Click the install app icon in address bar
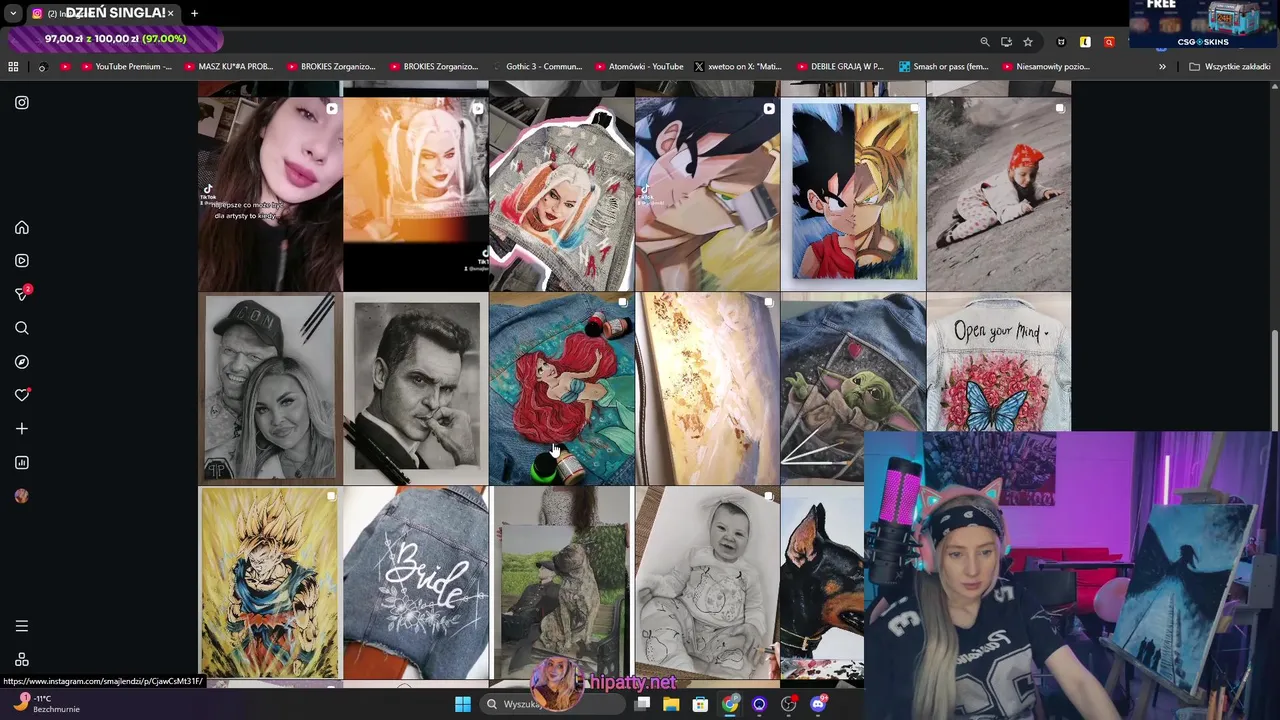Image resolution: width=1280 pixels, height=720 pixels. tap(1006, 42)
